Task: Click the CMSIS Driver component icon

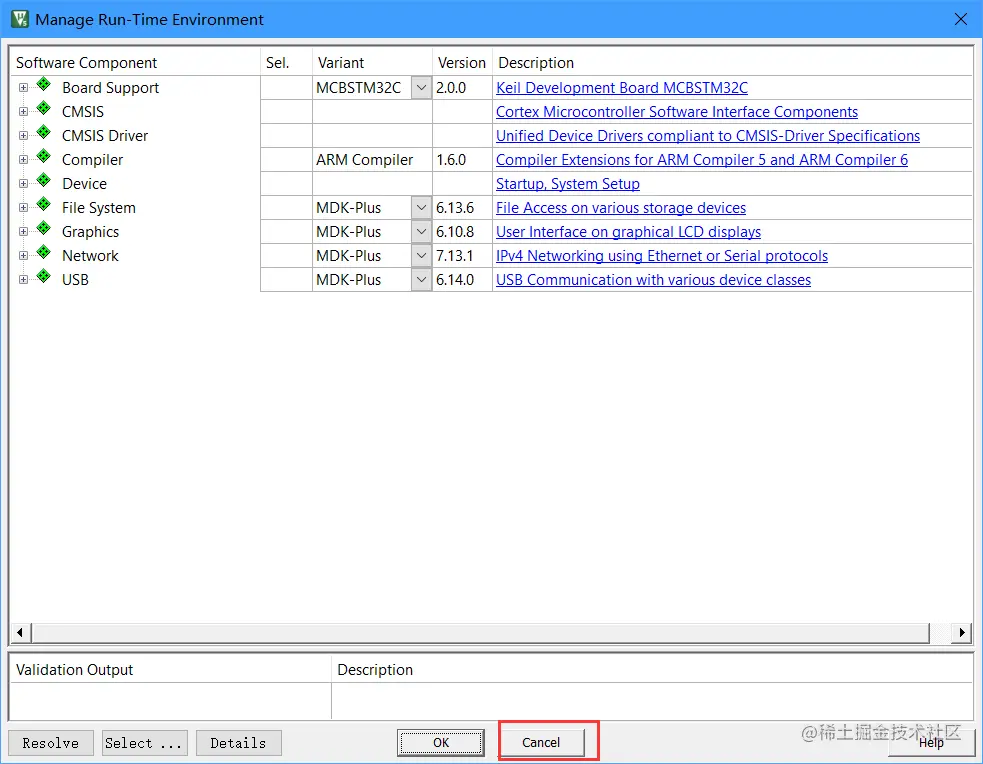Action: coord(44,132)
